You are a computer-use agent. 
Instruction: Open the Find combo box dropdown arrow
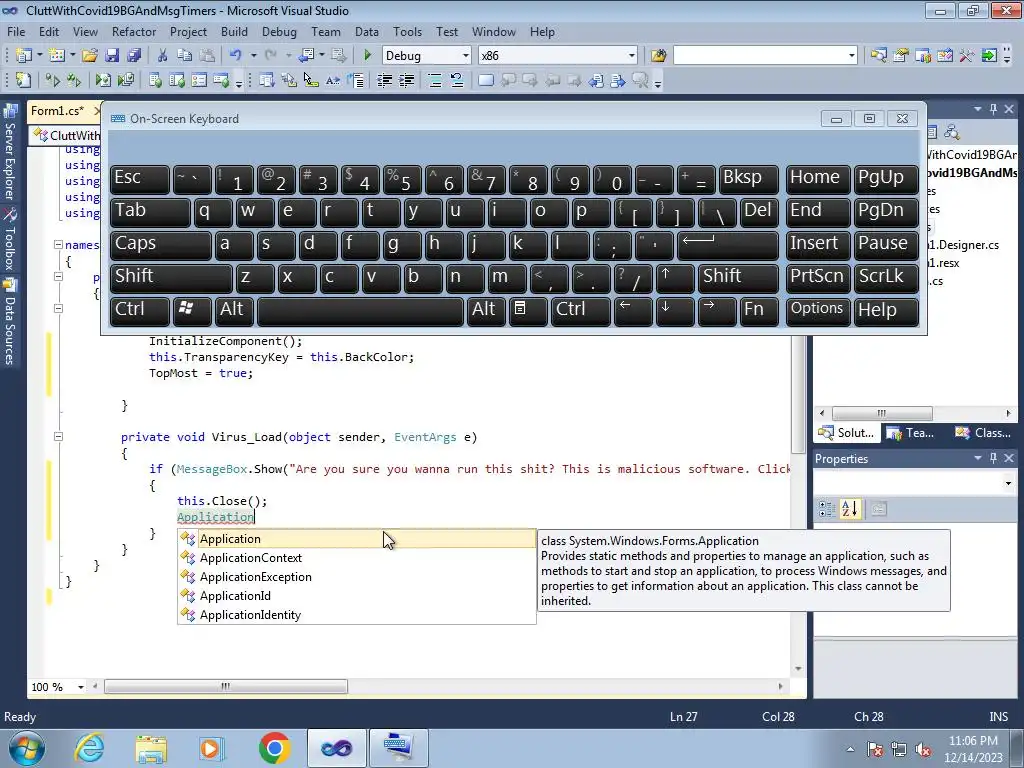click(x=852, y=56)
